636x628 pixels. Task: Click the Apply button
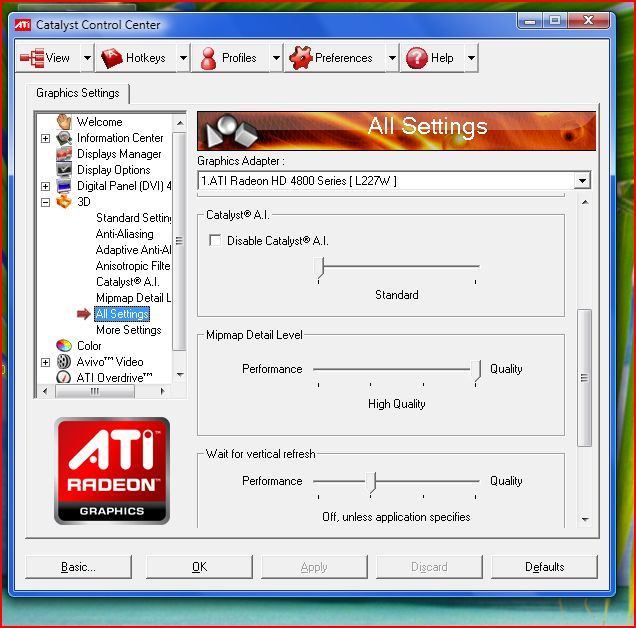[x=314, y=567]
